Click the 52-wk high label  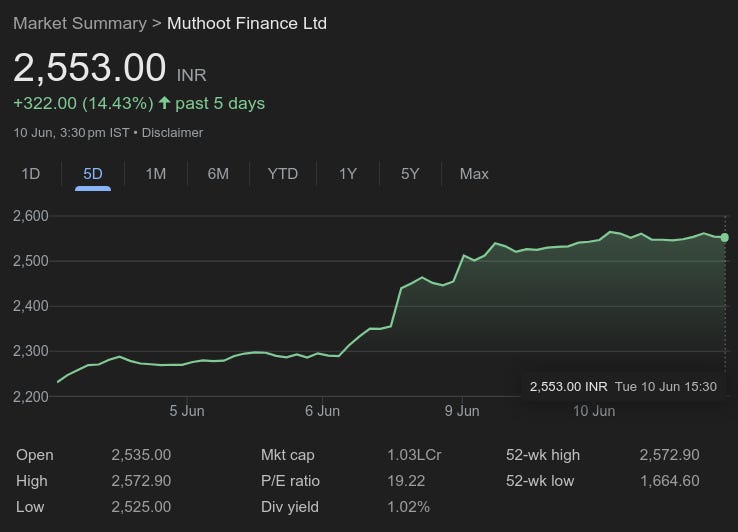[543, 455]
